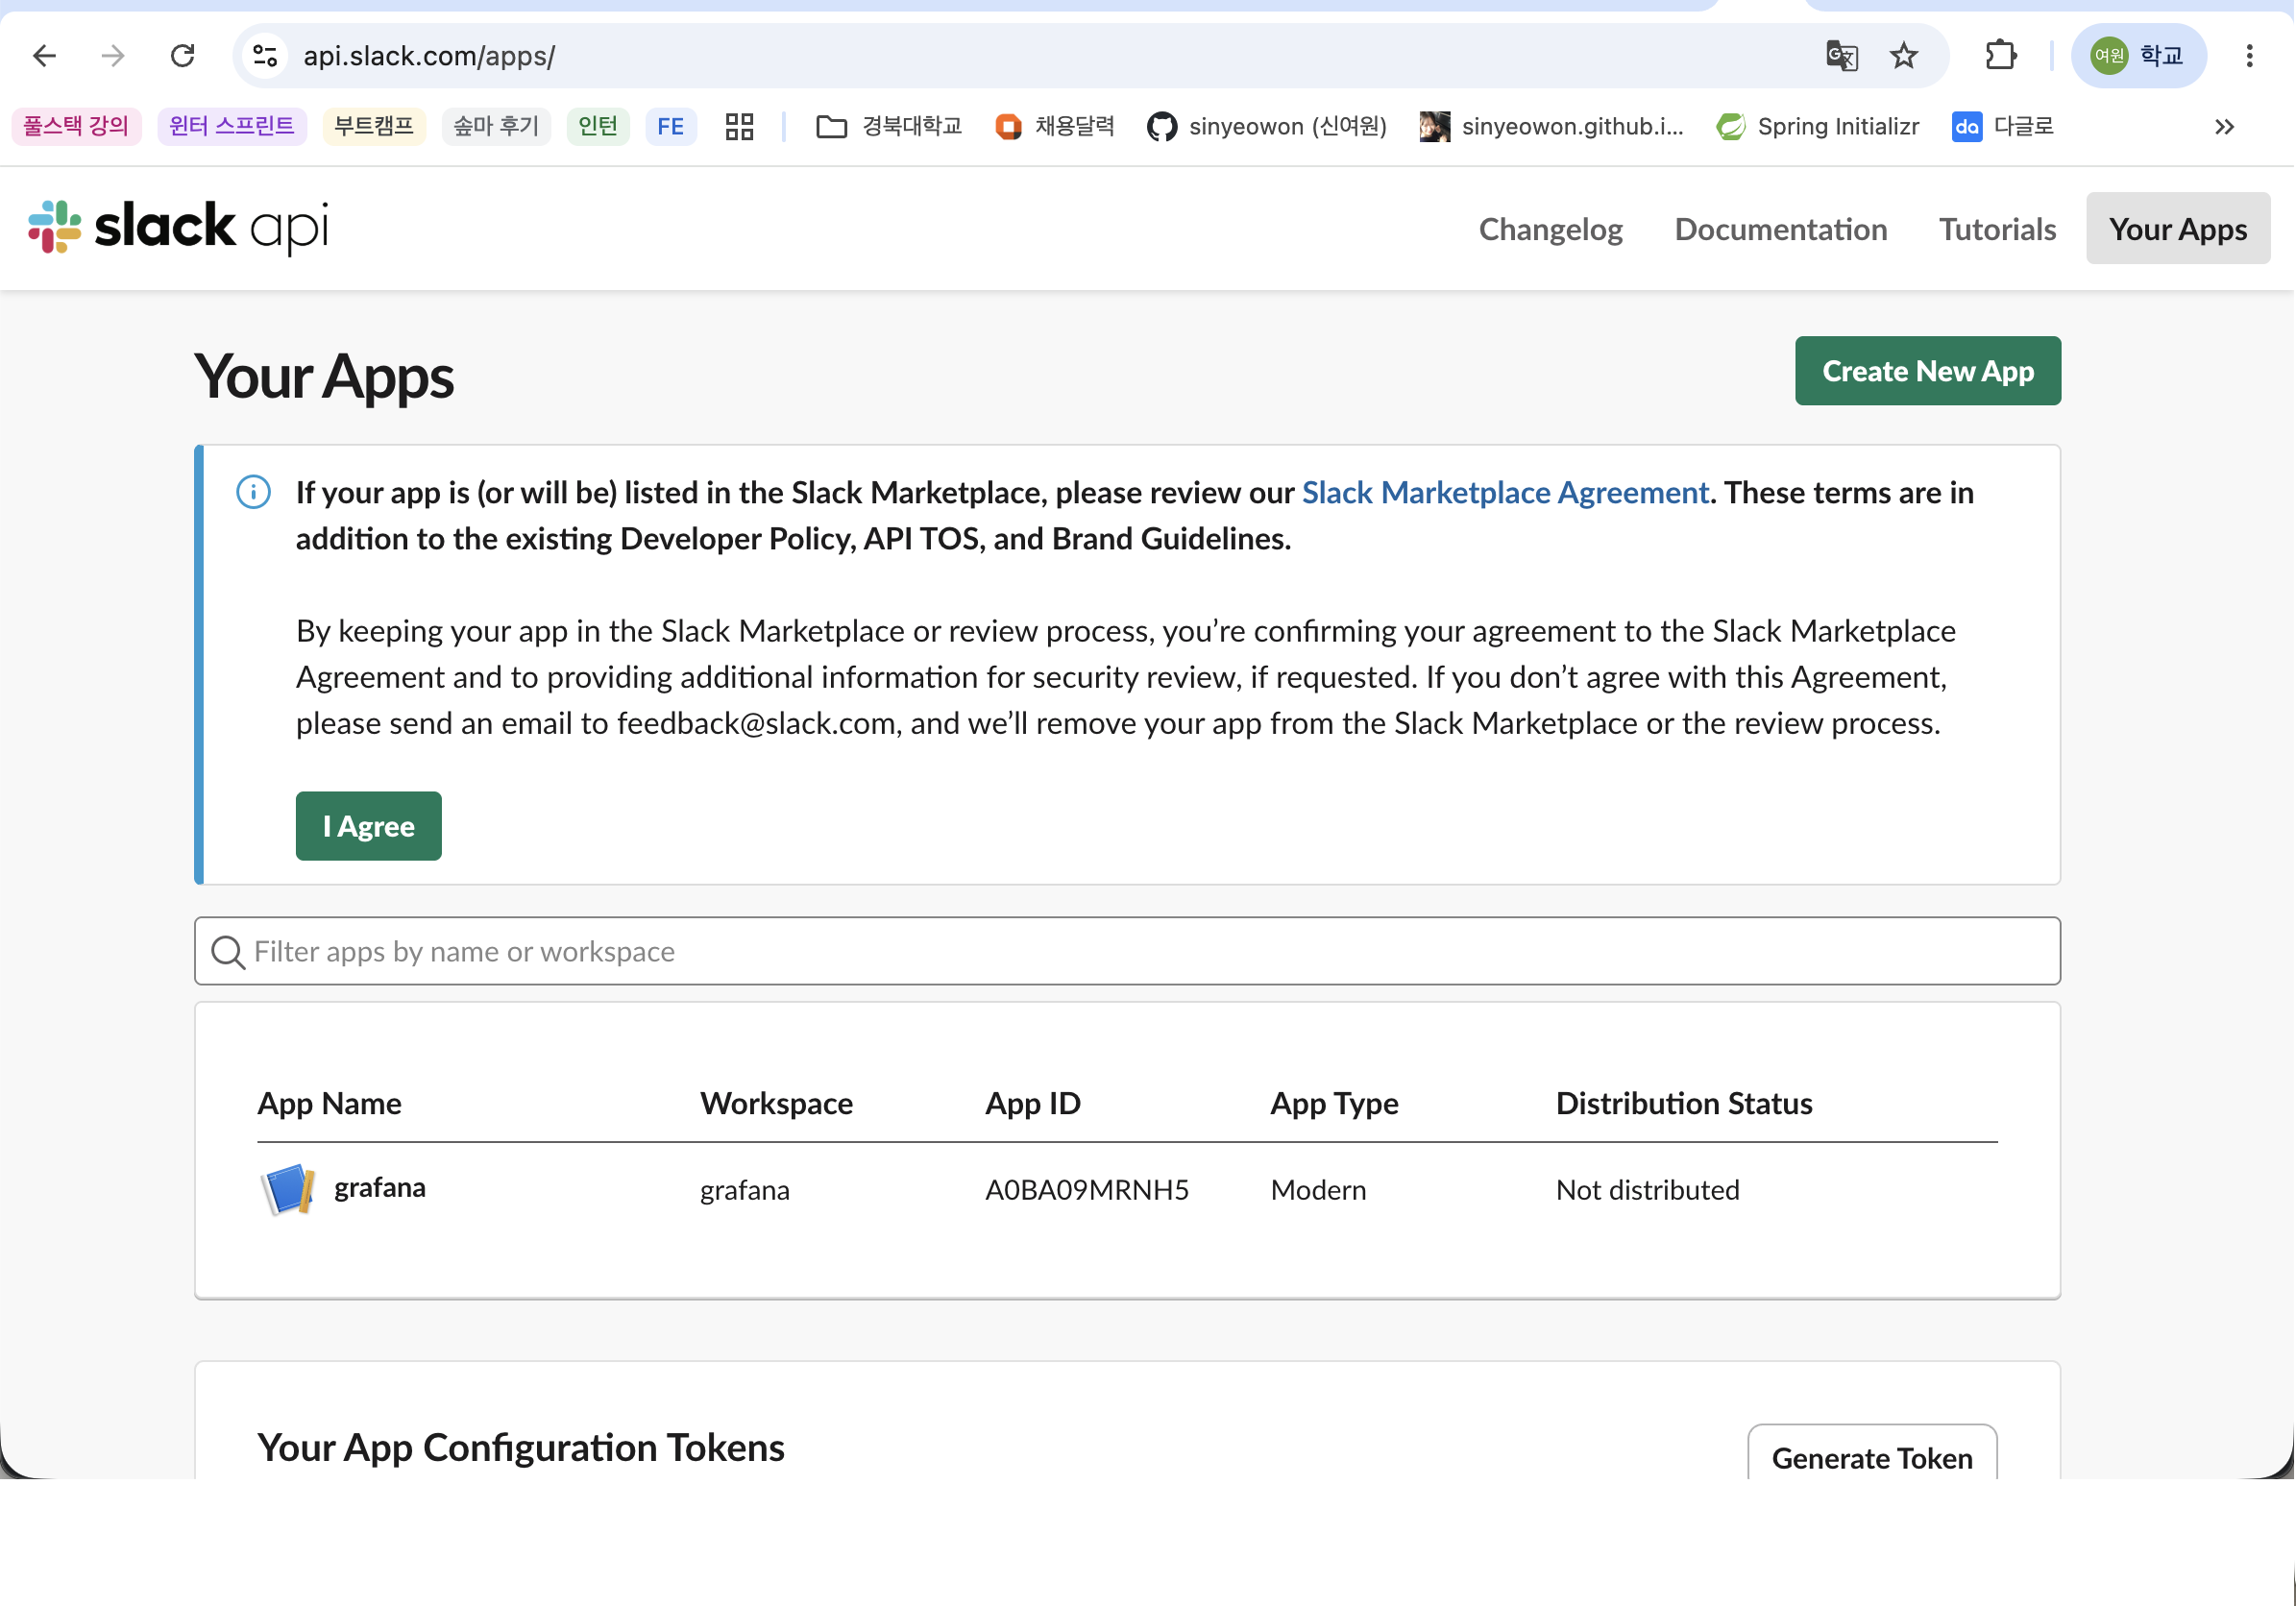
Task: Open the browser extensions menu
Action: pyautogui.click(x=2000, y=56)
